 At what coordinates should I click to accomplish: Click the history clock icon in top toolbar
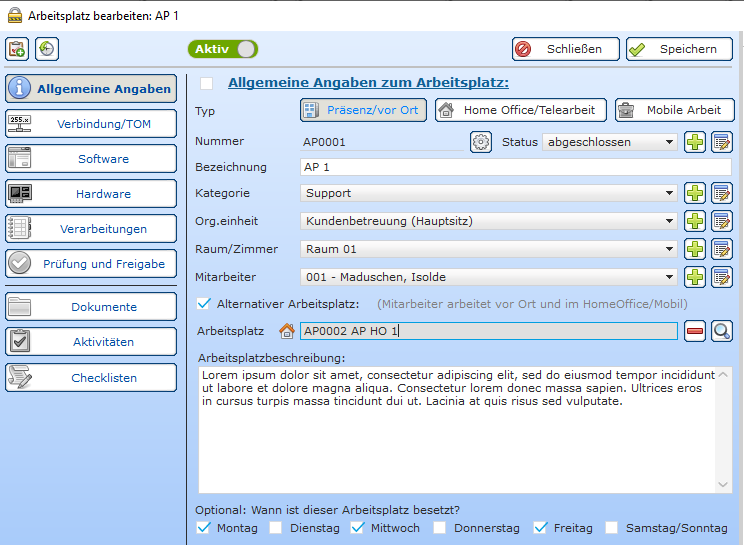click(x=46, y=49)
